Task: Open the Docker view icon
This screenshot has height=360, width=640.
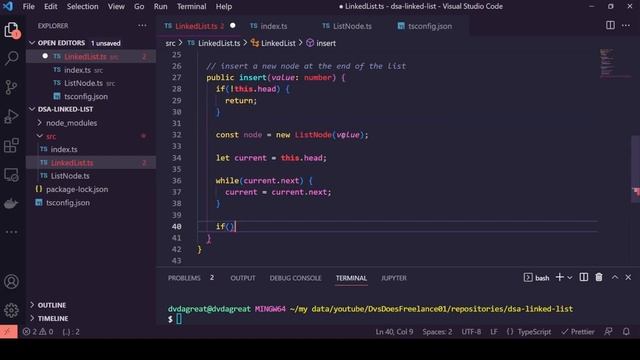Action: click(x=11, y=203)
